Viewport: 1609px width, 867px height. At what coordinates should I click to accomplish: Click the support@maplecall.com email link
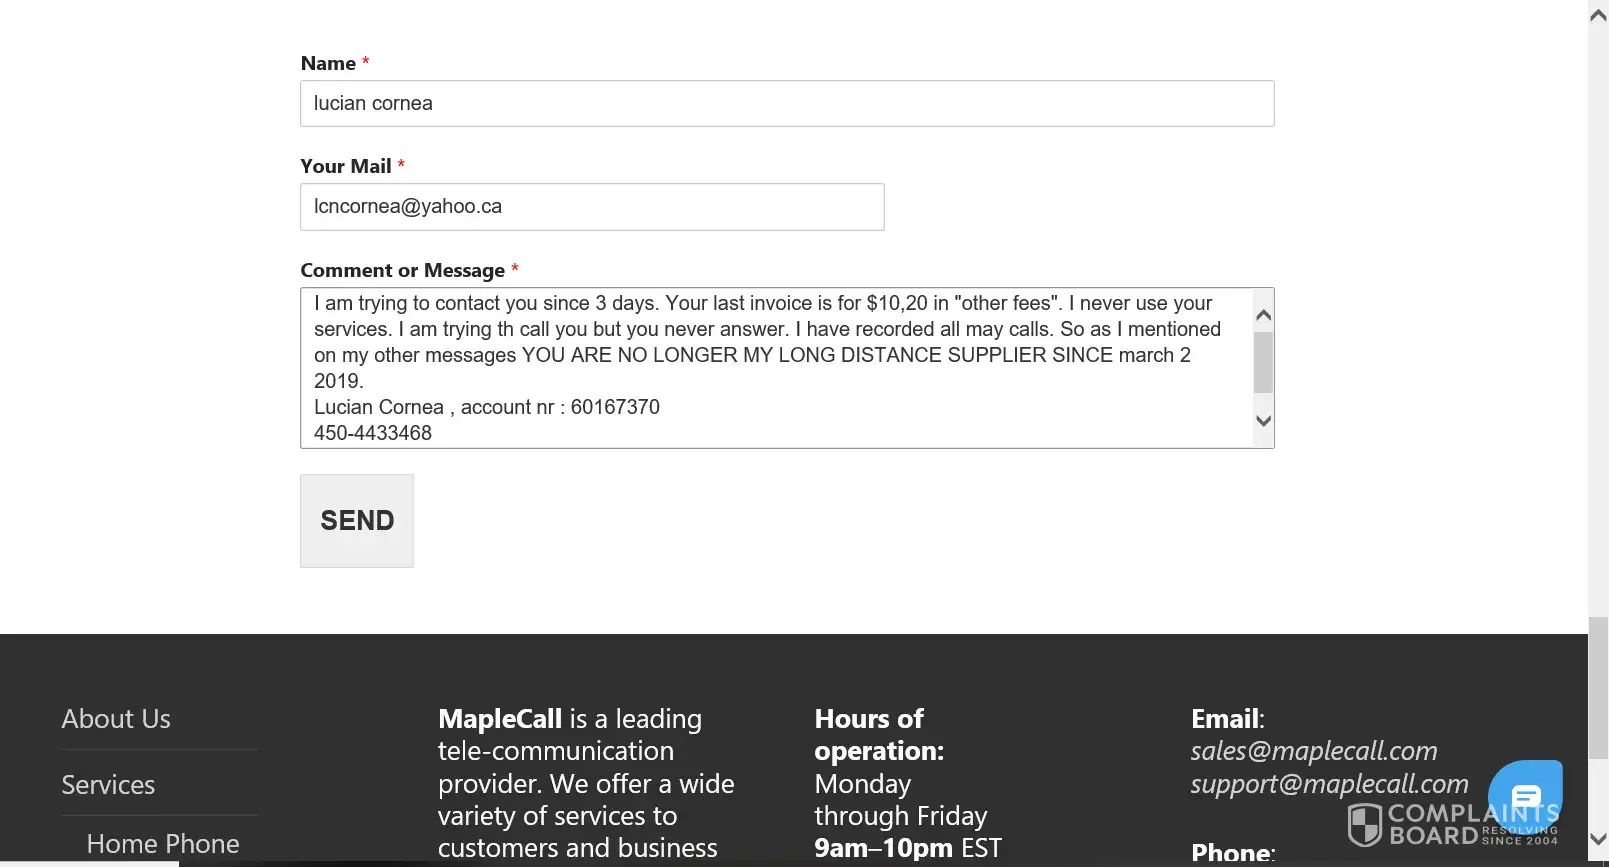point(1329,784)
